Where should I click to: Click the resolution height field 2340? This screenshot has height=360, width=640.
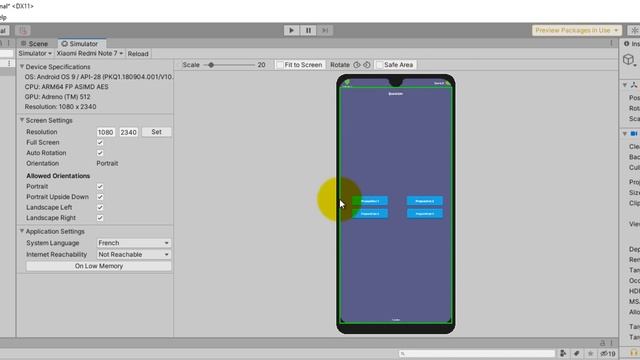point(129,132)
